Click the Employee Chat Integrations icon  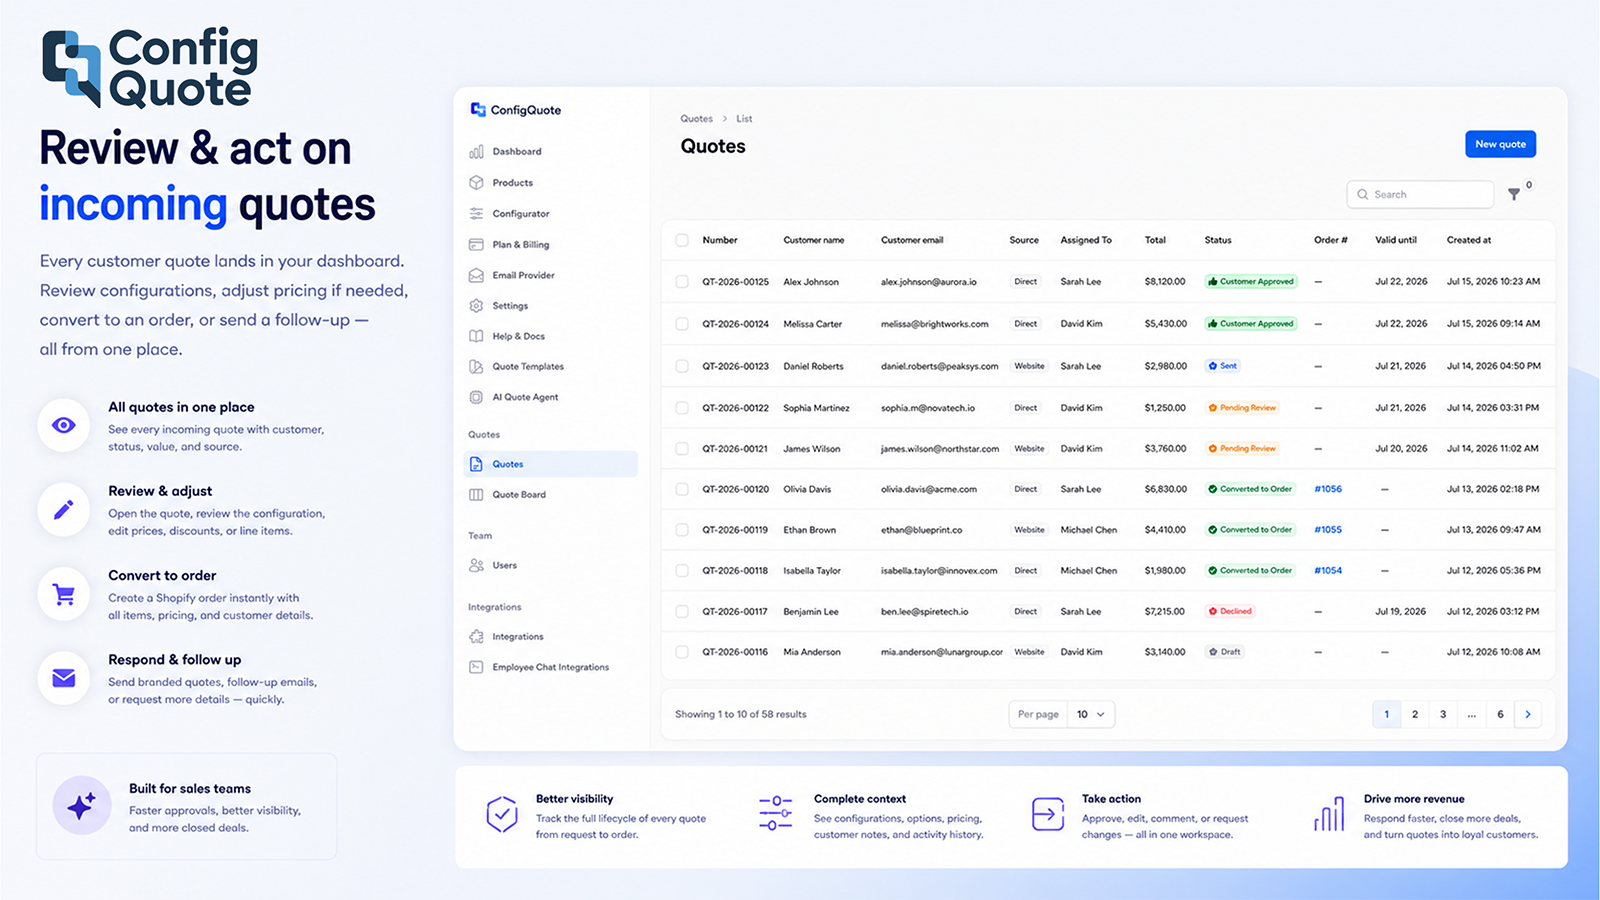click(476, 667)
